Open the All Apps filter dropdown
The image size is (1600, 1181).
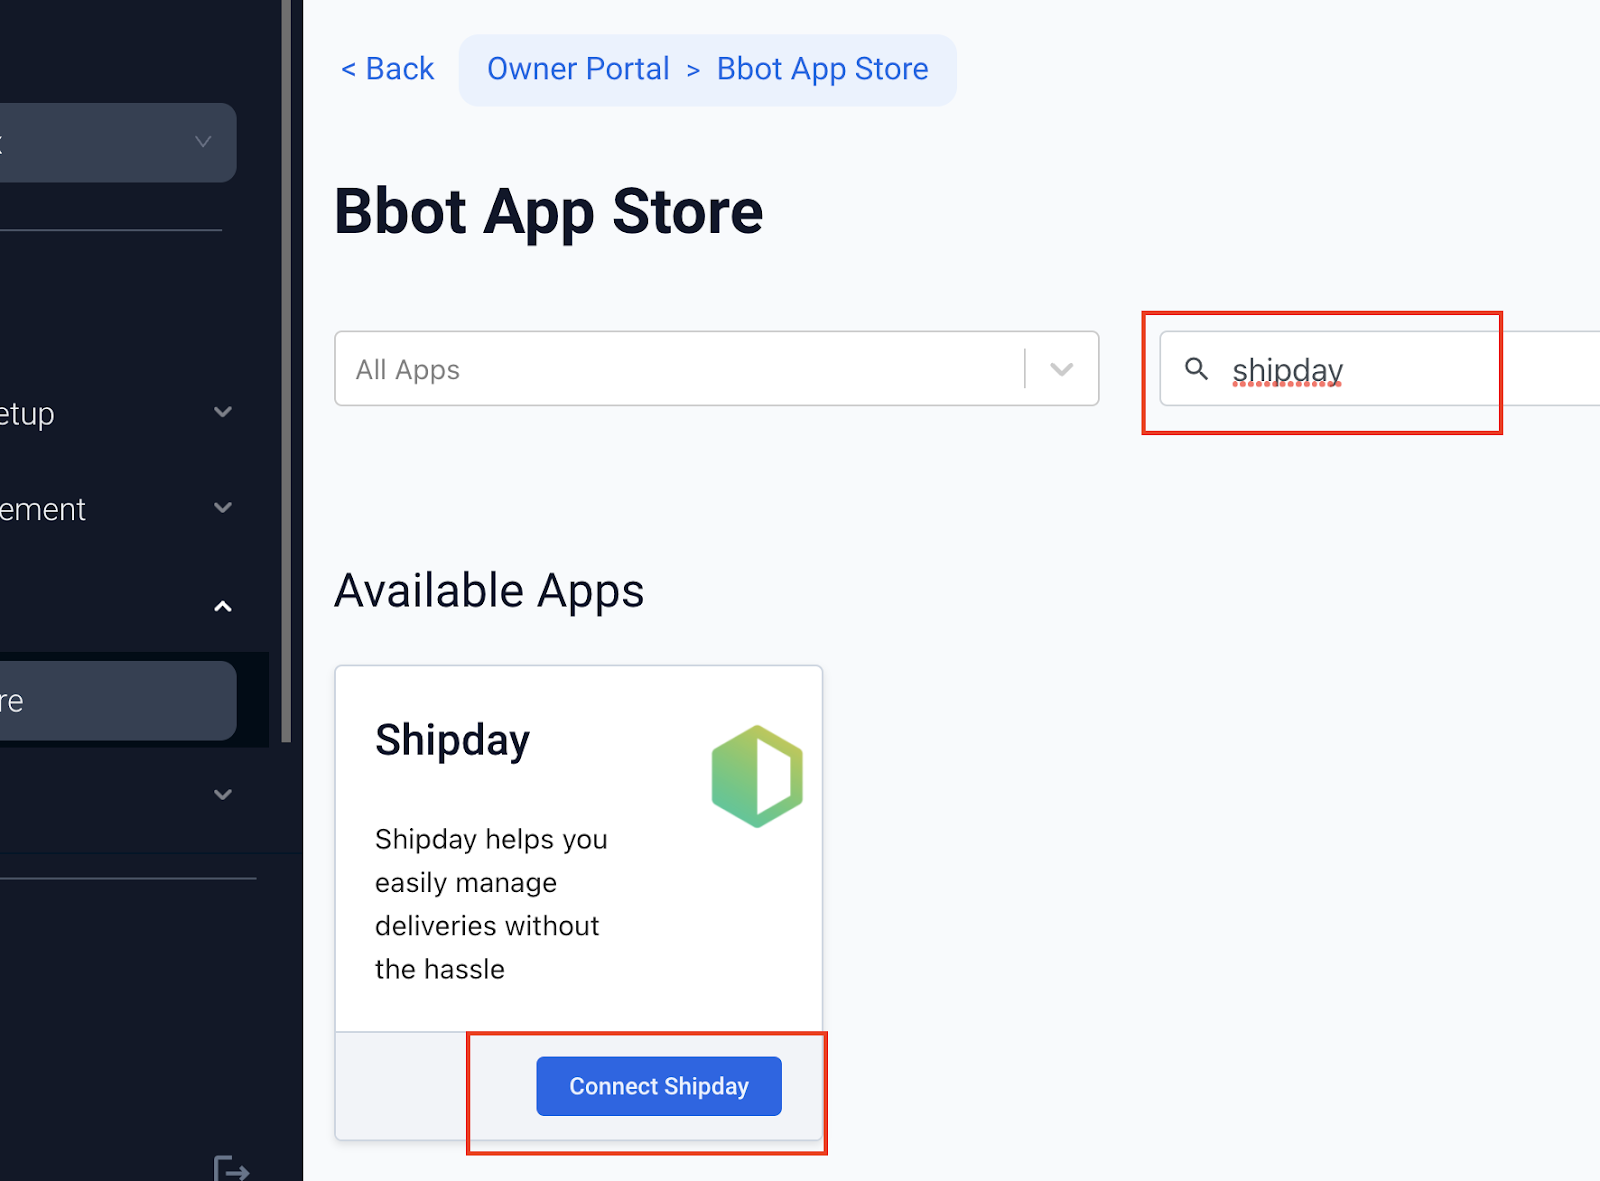tap(700, 369)
